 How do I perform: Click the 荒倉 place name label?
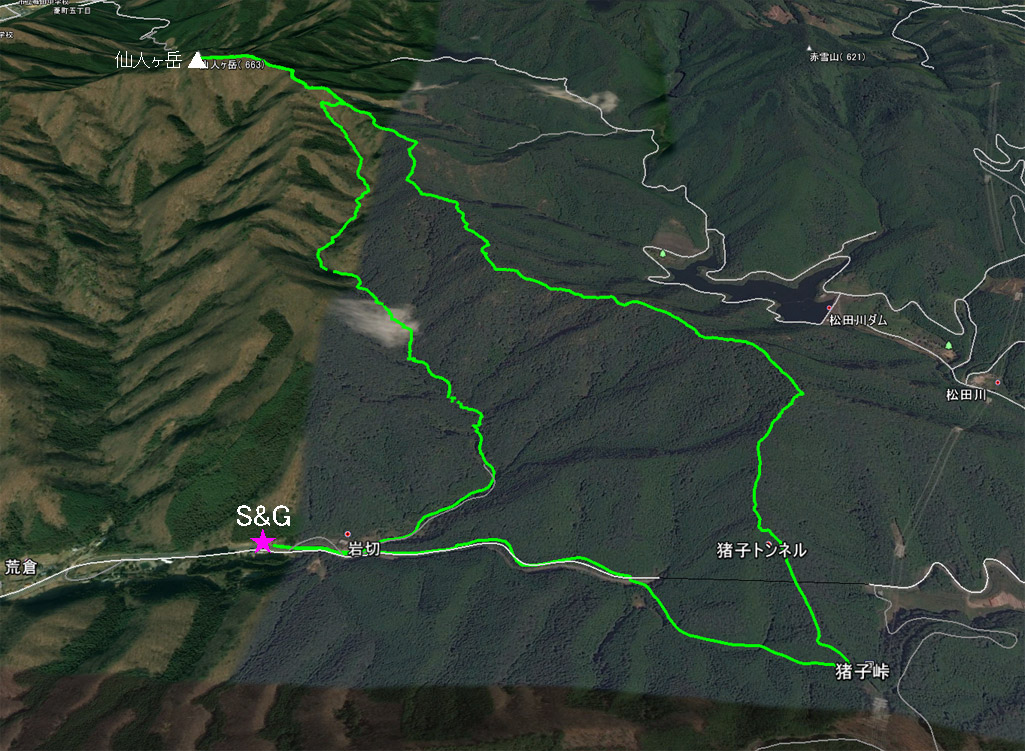pyautogui.click(x=21, y=567)
